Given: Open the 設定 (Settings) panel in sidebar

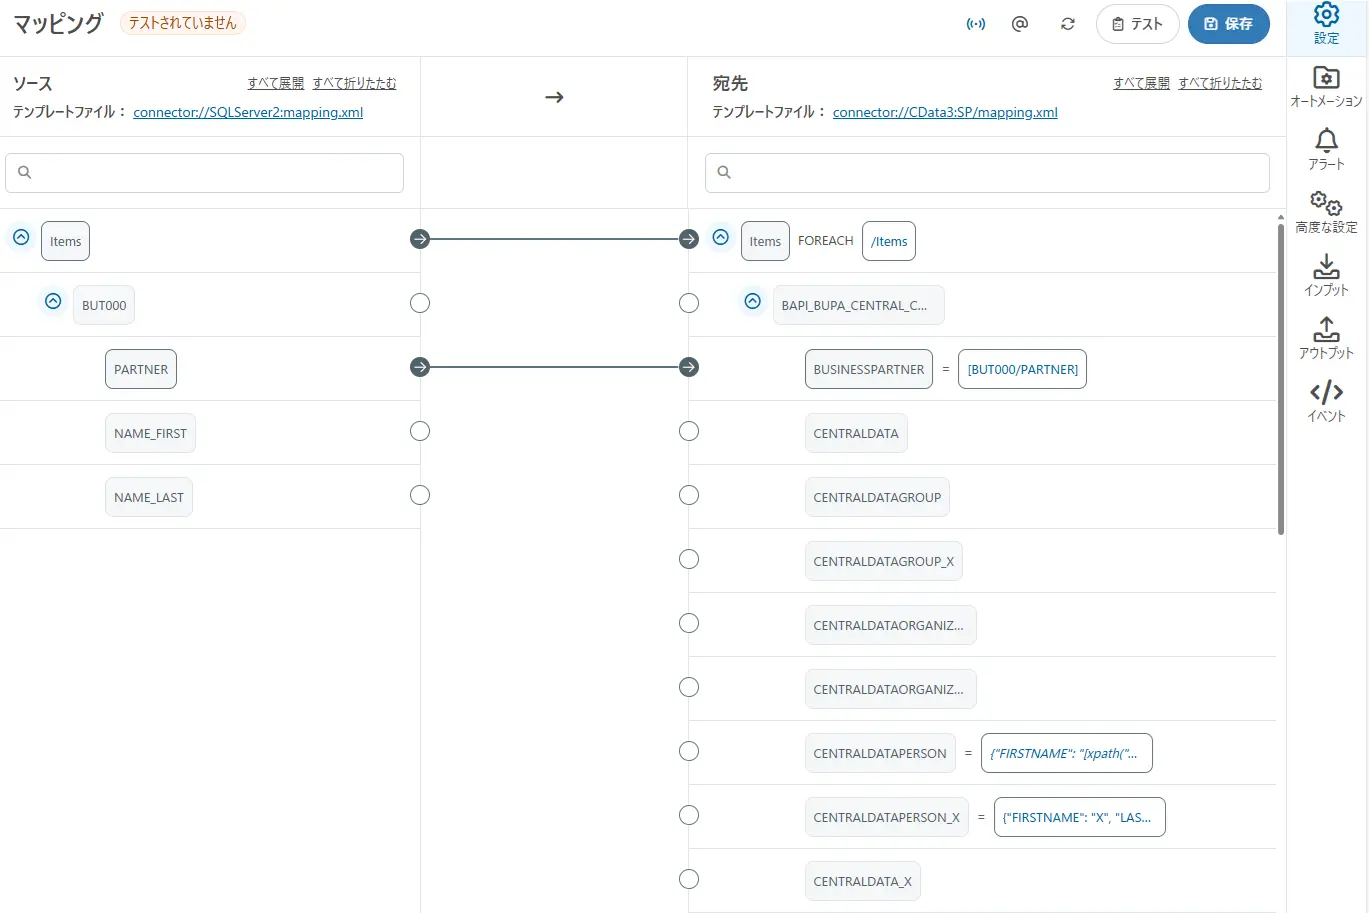Looking at the screenshot, I should pos(1325,22).
